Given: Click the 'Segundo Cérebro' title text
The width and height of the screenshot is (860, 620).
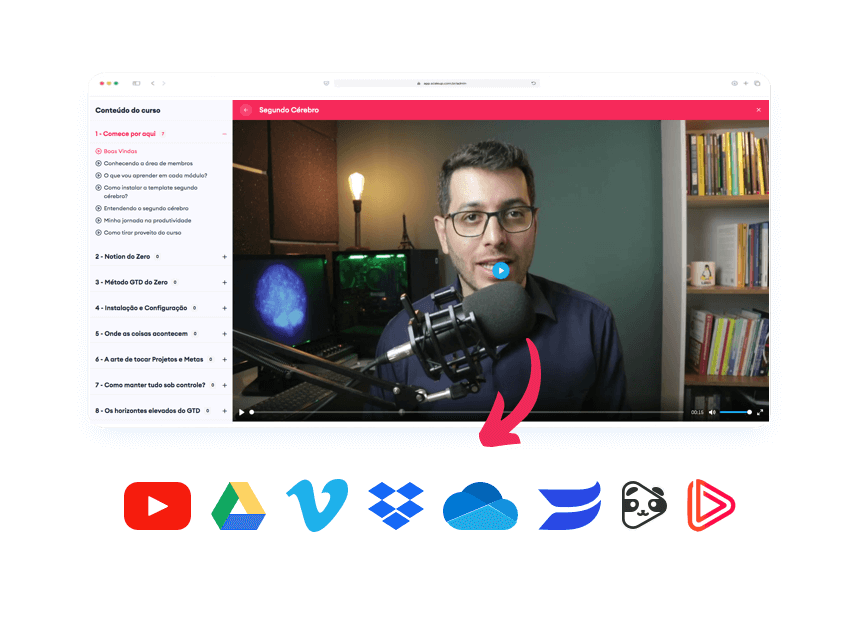Looking at the screenshot, I should click(x=289, y=110).
